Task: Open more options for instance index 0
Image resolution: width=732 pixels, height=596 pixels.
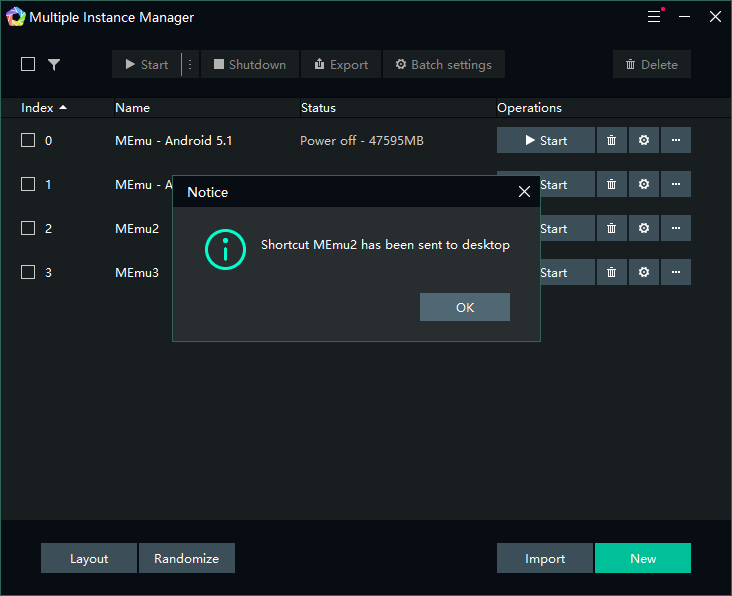Action: [x=676, y=141]
